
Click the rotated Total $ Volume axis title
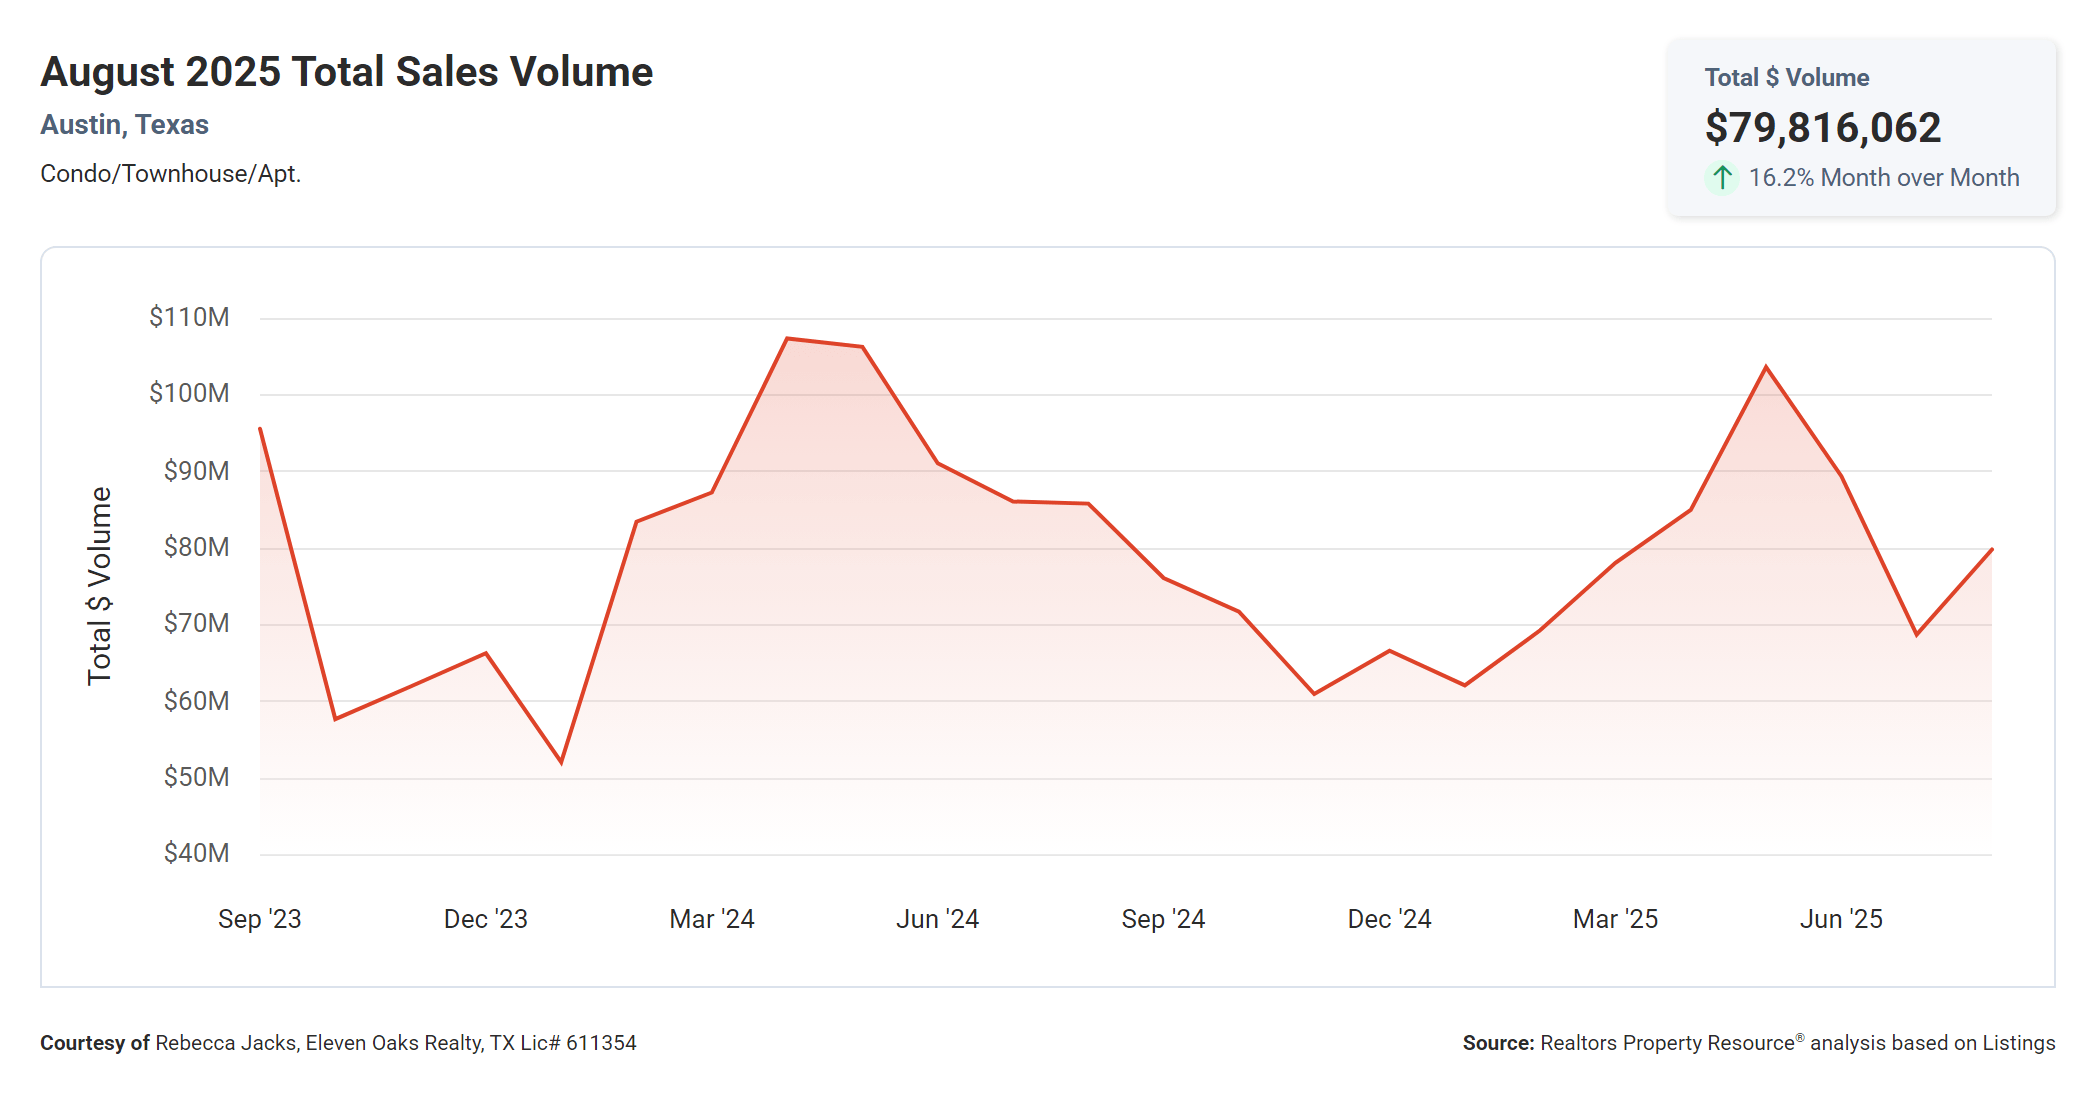coord(99,586)
